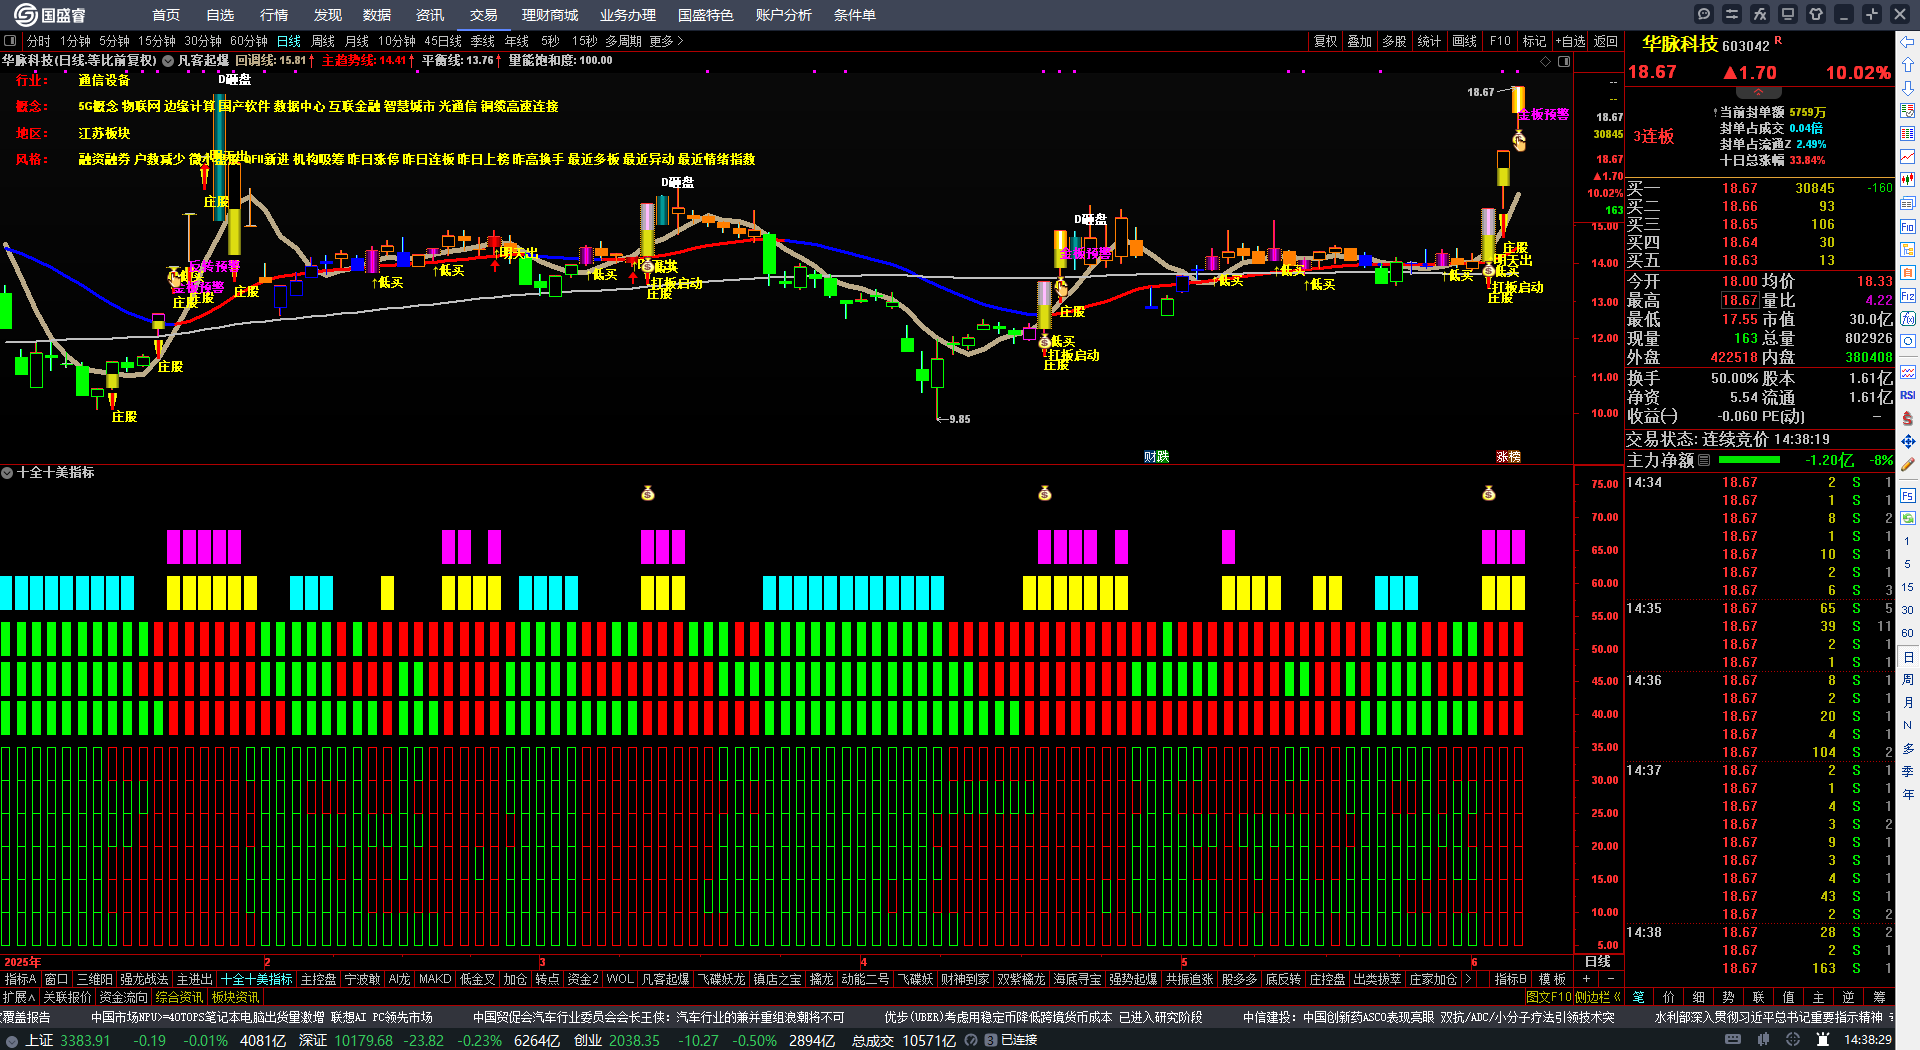Image resolution: width=1920 pixels, height=1050 pixels.
Task: Click the 日线 label at chart corner
Action: (1598, 962)
